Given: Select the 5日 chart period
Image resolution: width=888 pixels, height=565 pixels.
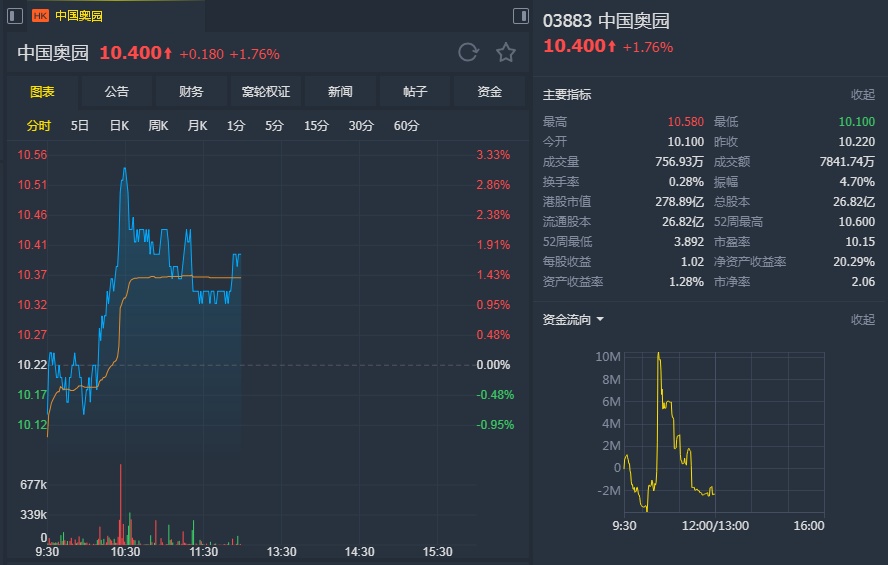Looking at the screenshot, I should point(80,126).
